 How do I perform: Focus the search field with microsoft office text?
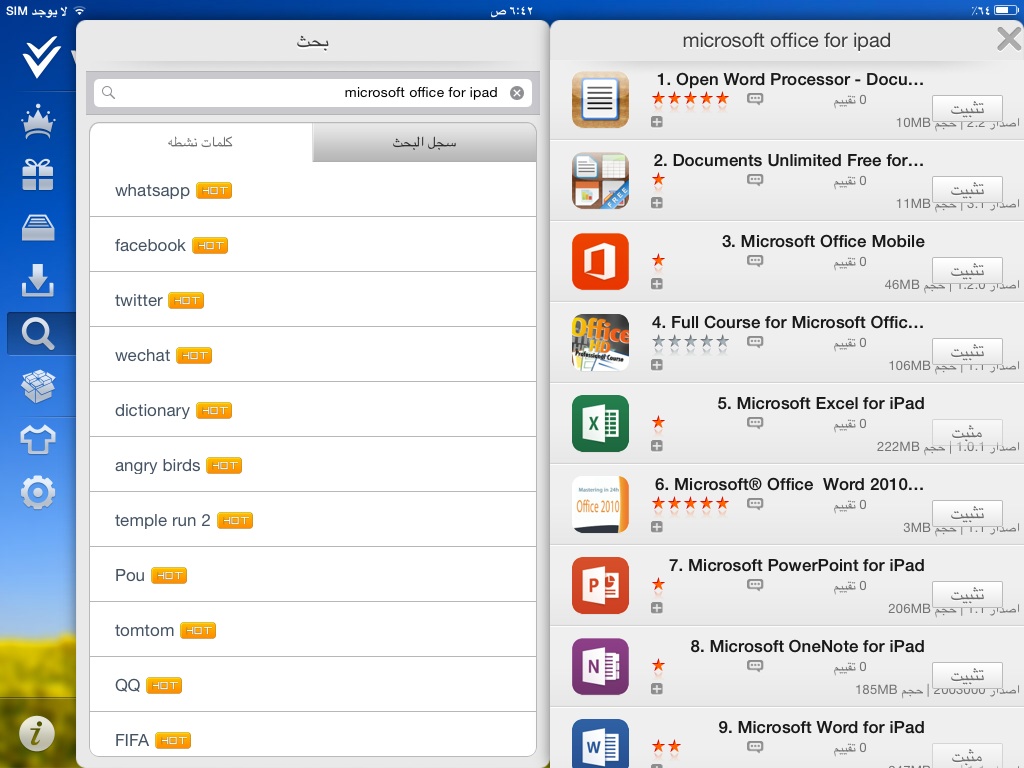coord(313,93)
